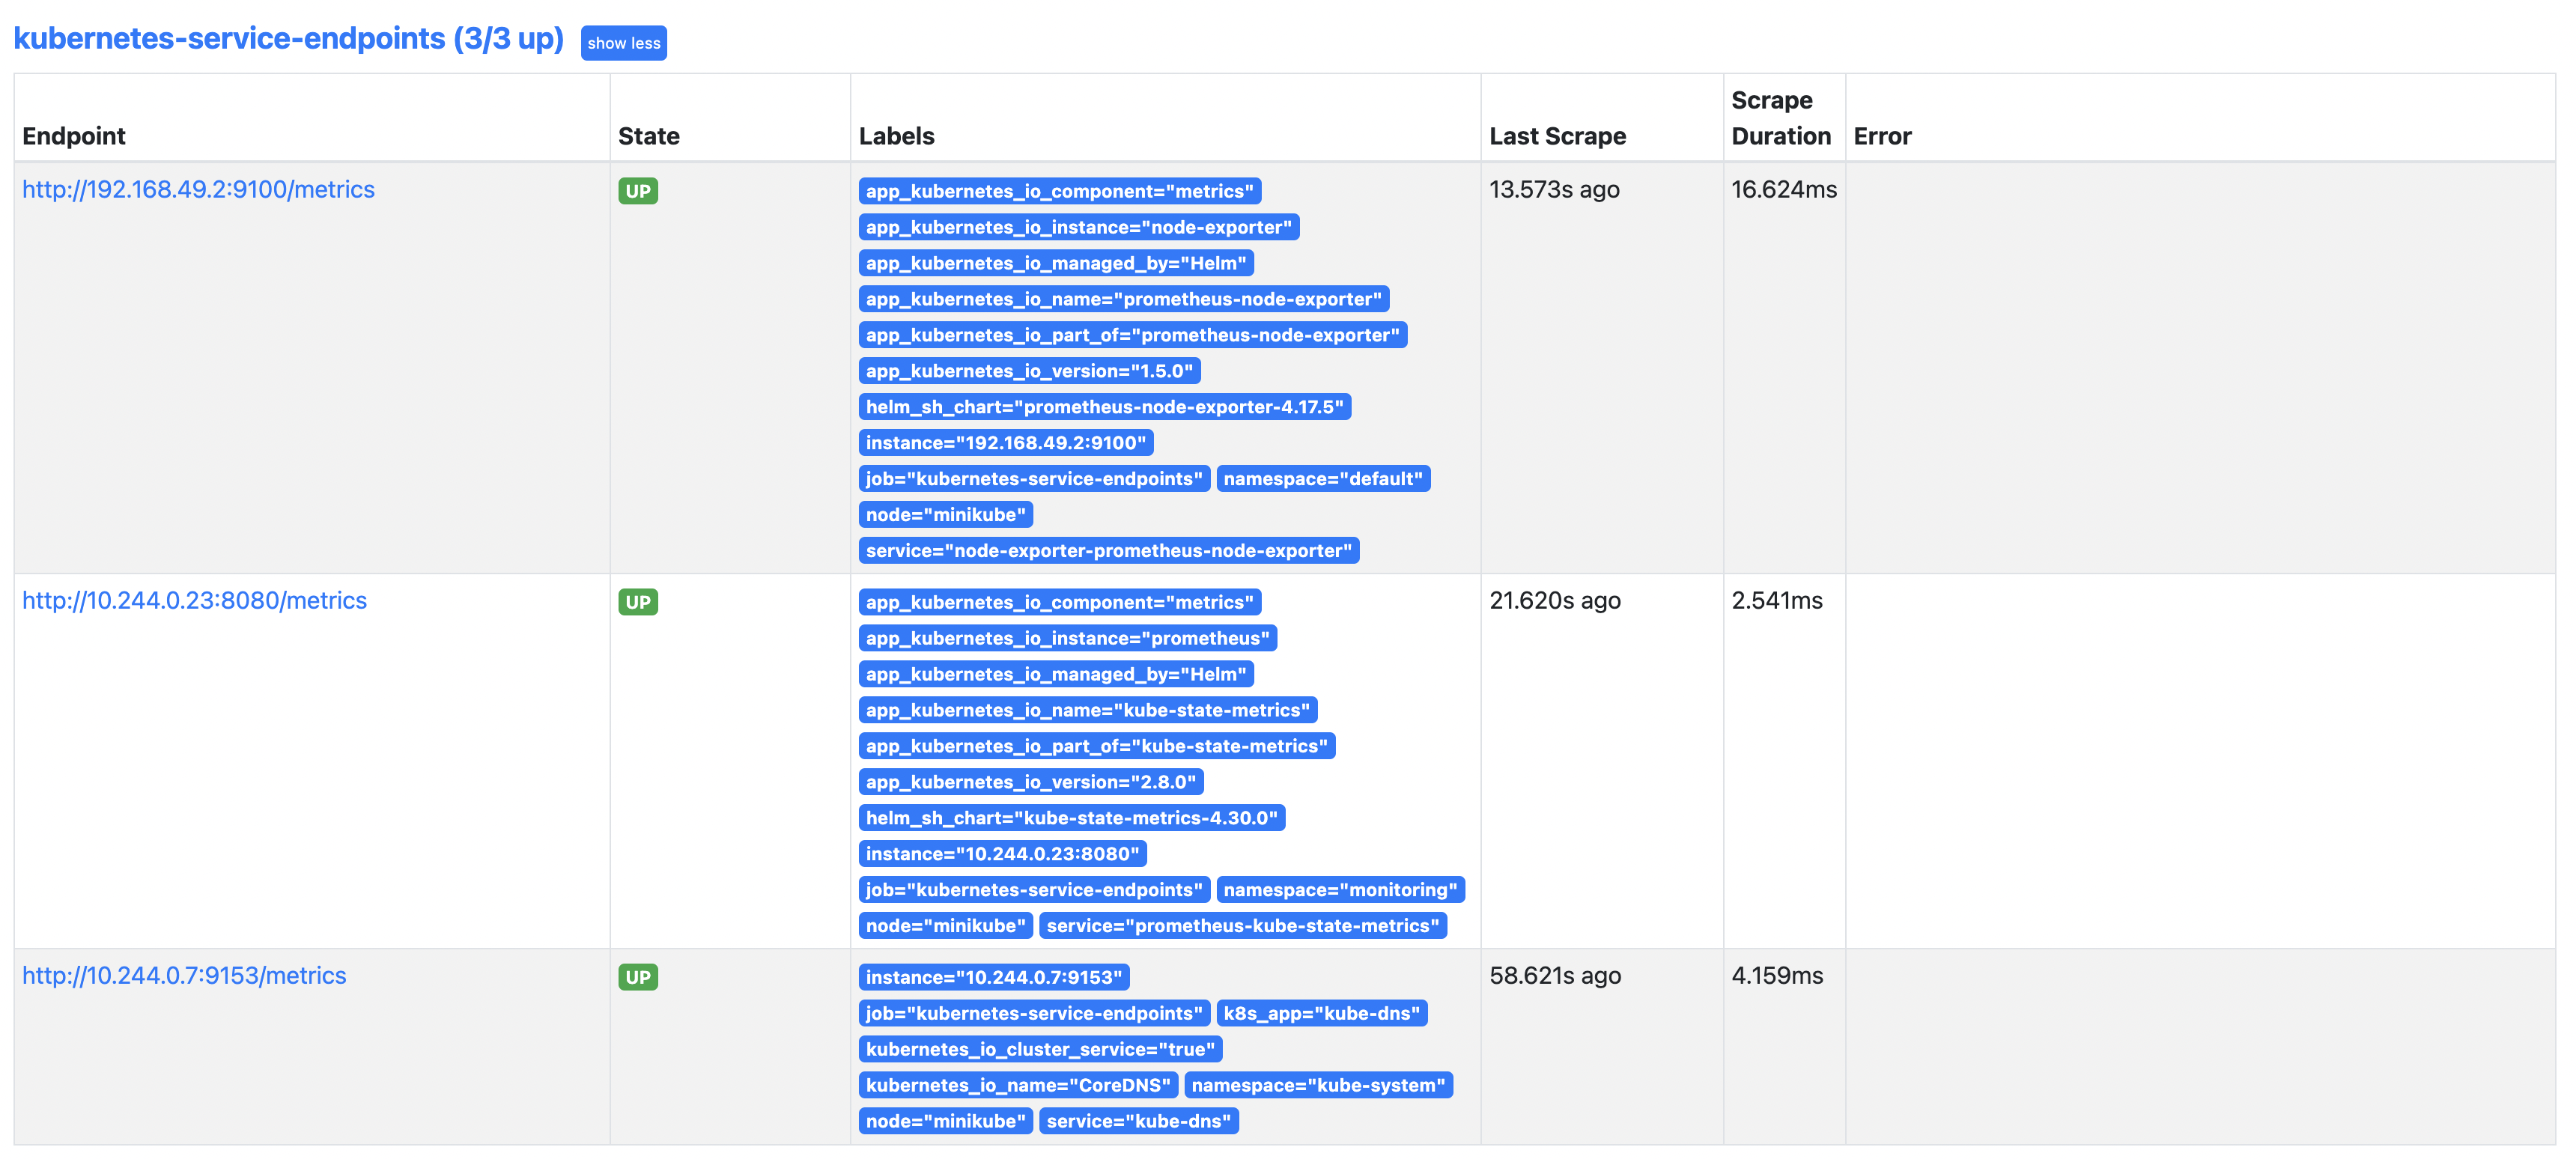The width and height of the screenshot is (2576, 1159).
Task: Open http://192.168.49.2:9100/metrics endpoint
Action: (198, 188)
